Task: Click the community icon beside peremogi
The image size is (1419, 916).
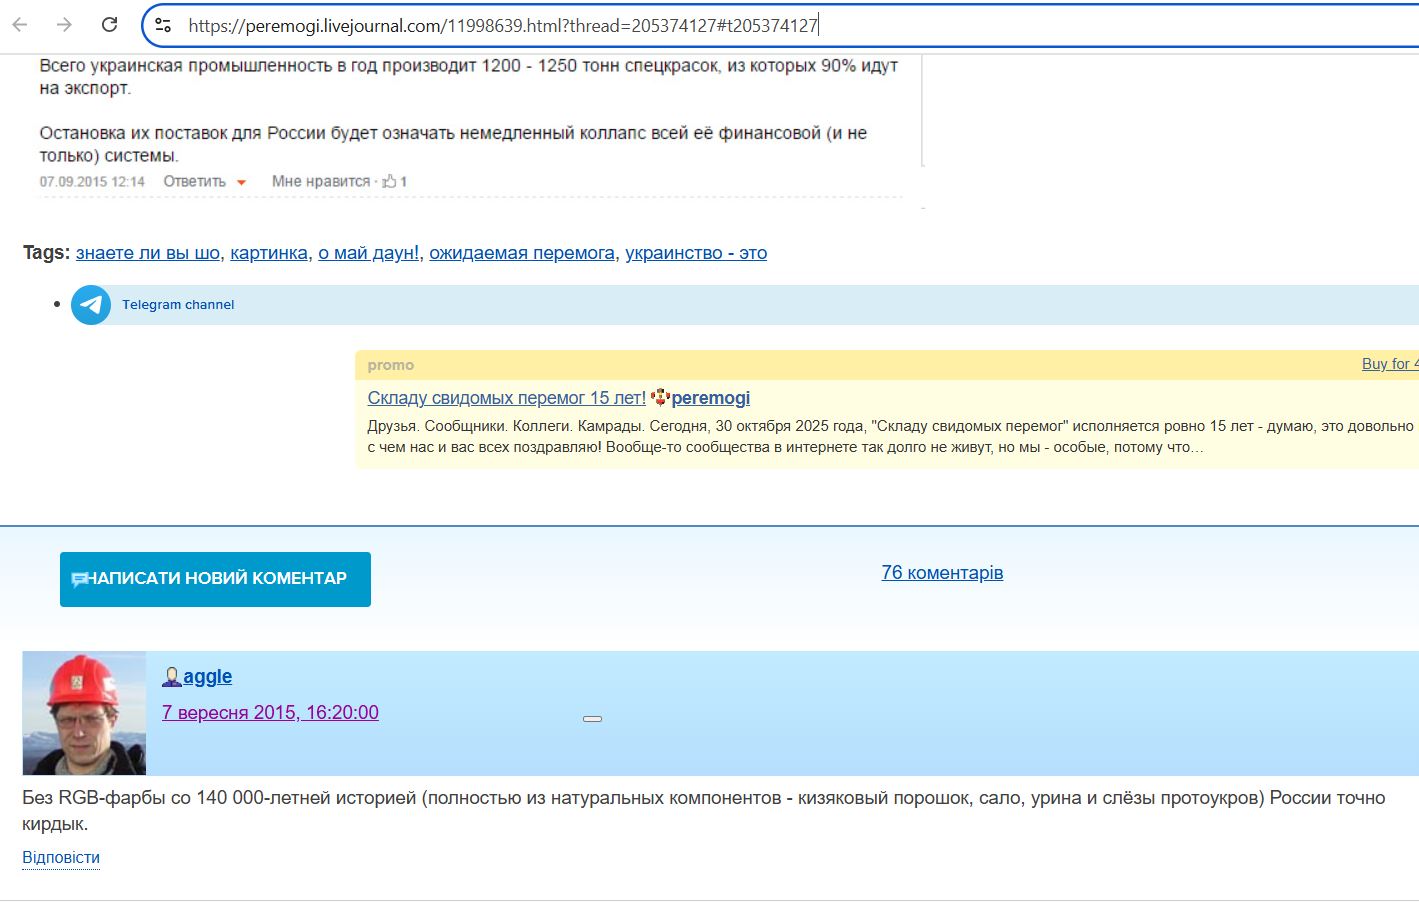Action: [x=660, y=398]
